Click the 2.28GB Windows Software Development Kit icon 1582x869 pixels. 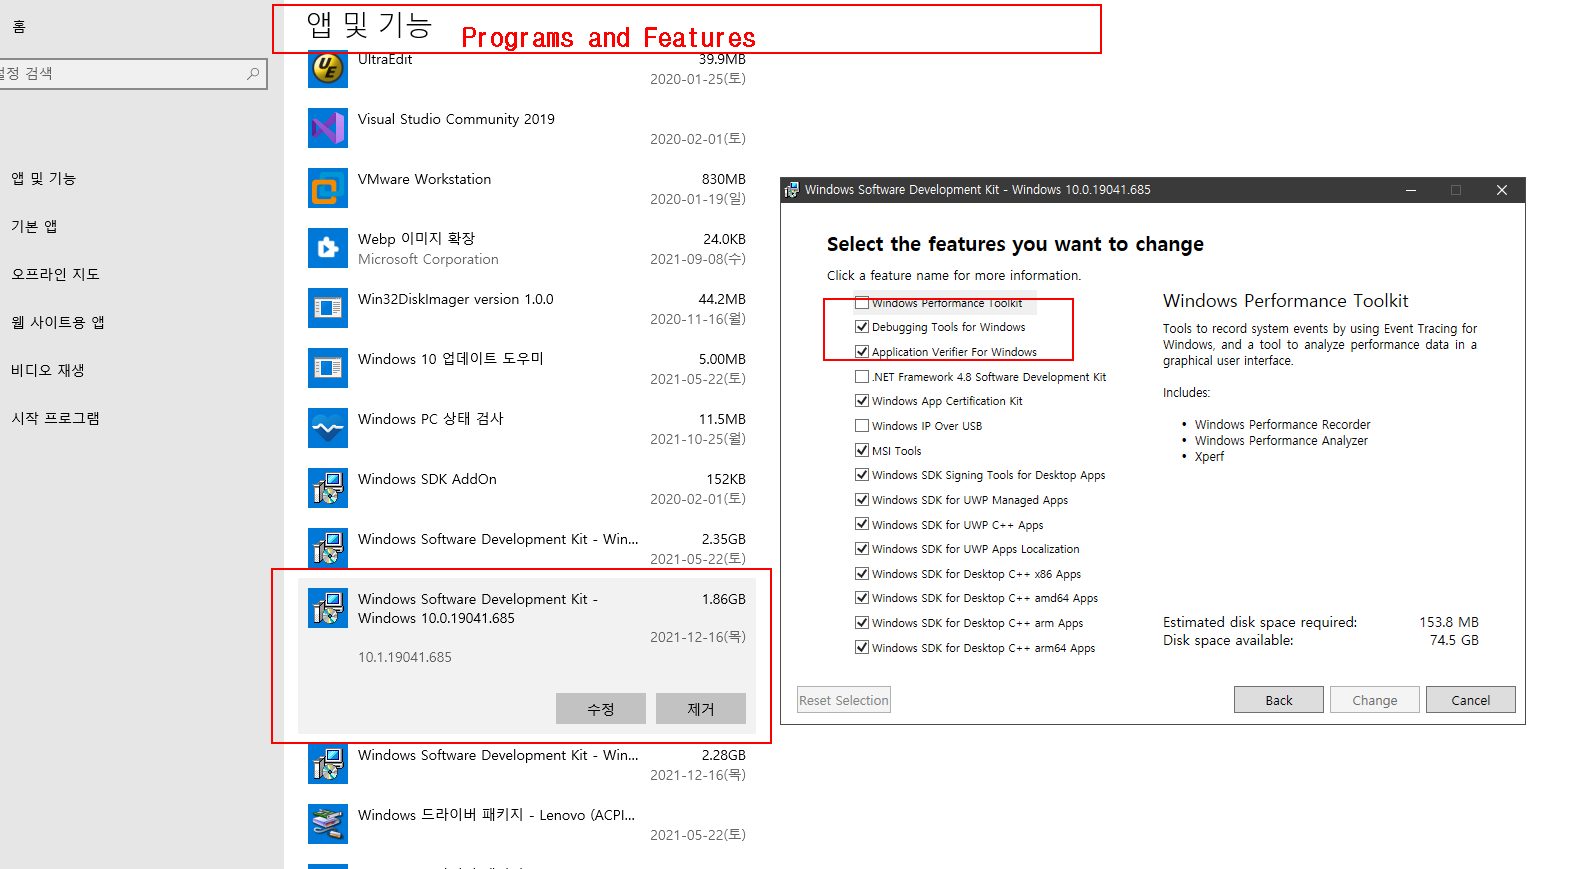tap(328, 764)
